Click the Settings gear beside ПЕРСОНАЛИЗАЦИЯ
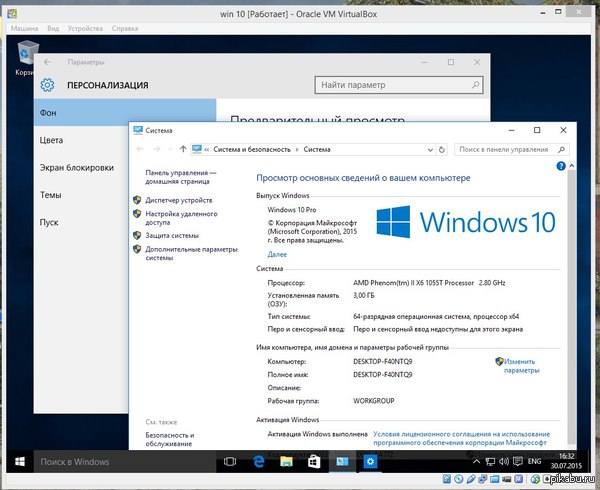Screen dimensions: 600x490 47,85
